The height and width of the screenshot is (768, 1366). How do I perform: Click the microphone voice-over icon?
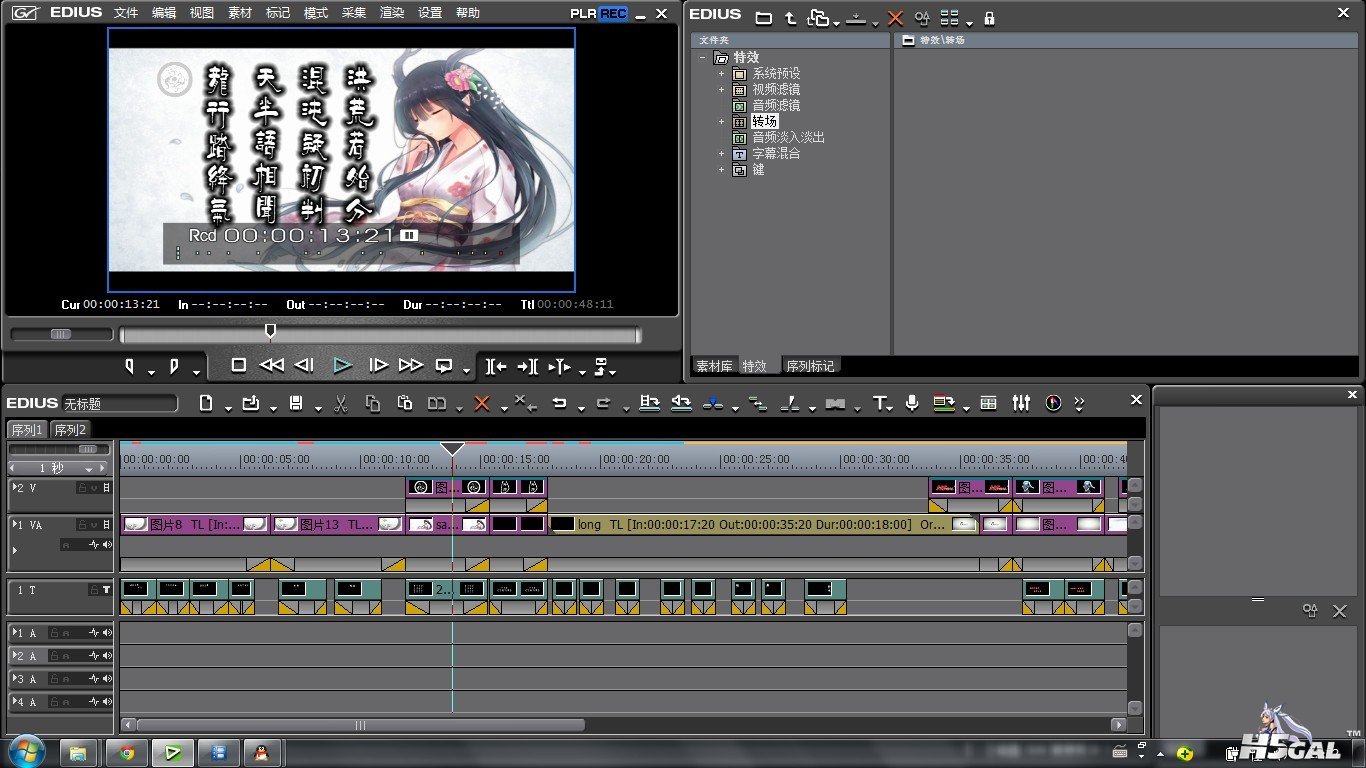coord(912,403)
